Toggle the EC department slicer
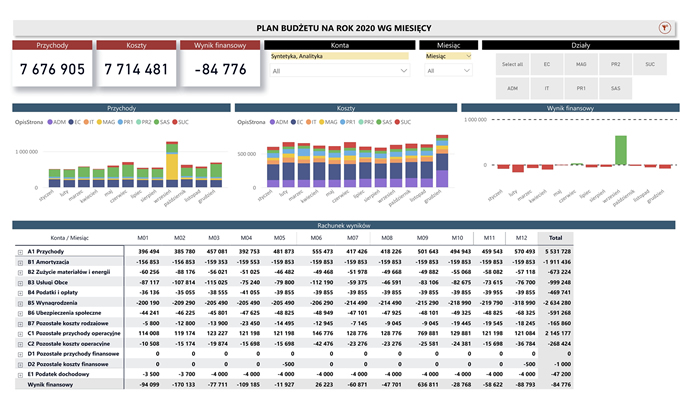688x408 pixels. [547, 64]
